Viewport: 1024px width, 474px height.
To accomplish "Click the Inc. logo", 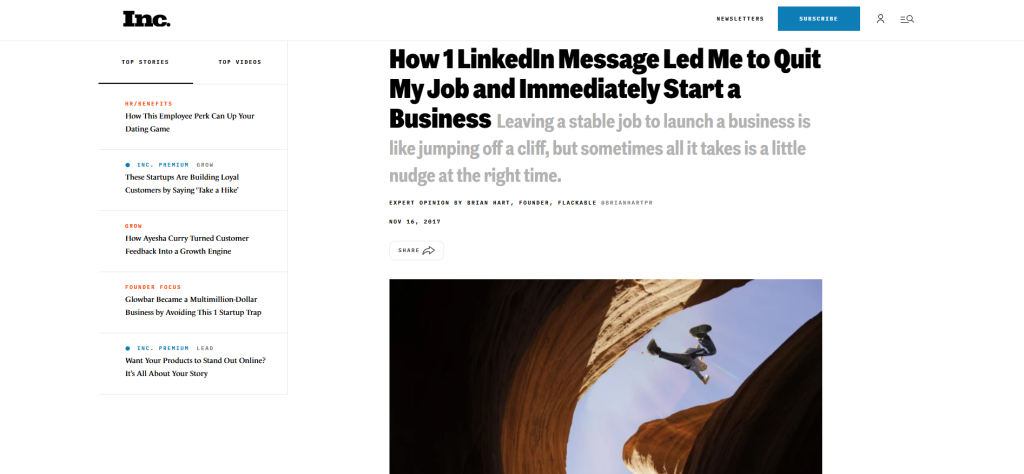I will [x=146, y=18].
